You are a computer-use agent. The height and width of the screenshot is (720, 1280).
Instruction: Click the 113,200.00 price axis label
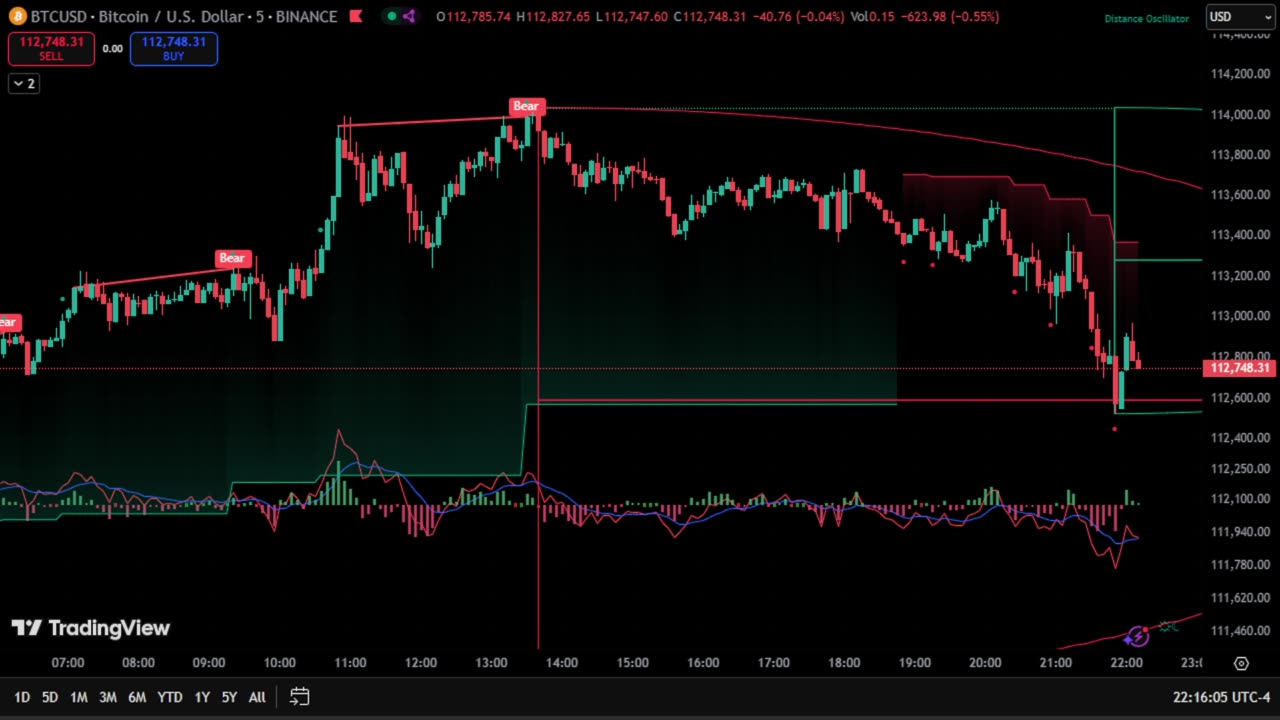point(1240,276)
